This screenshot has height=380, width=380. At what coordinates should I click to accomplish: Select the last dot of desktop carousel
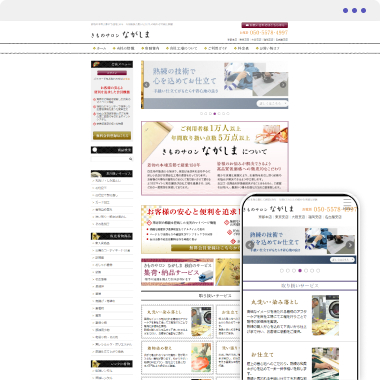coord(228,114)
